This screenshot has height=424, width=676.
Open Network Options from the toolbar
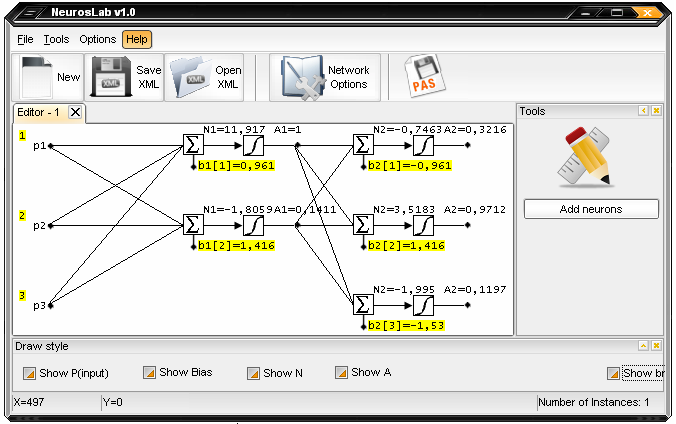pos(303,77)
